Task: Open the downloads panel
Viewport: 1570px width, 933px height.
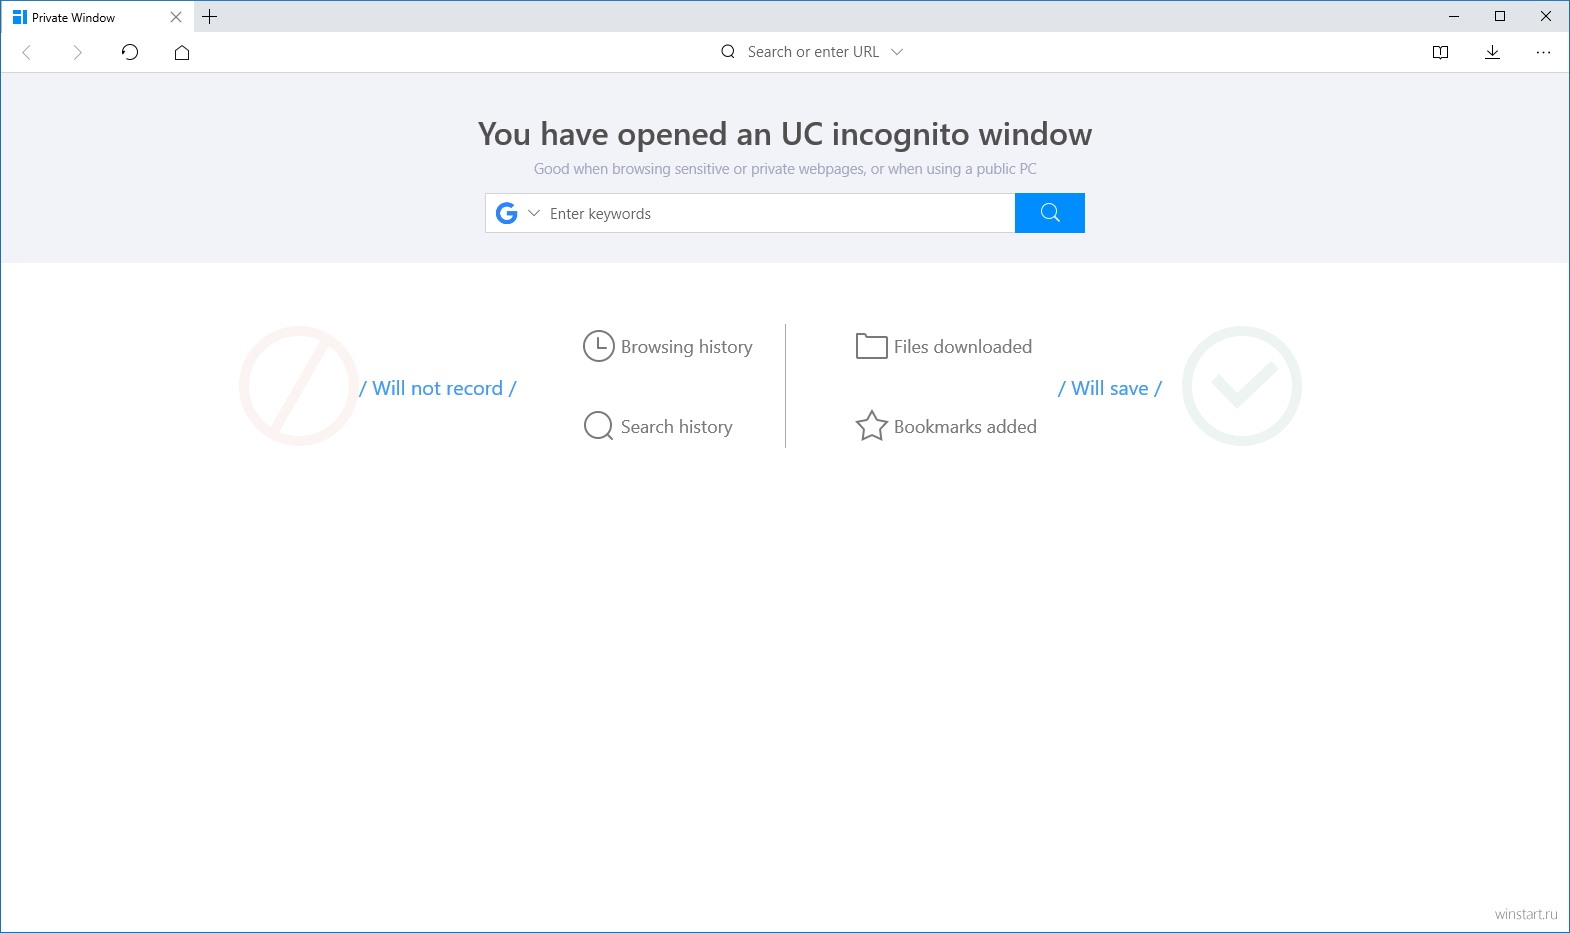Action: pos(1492,52)
